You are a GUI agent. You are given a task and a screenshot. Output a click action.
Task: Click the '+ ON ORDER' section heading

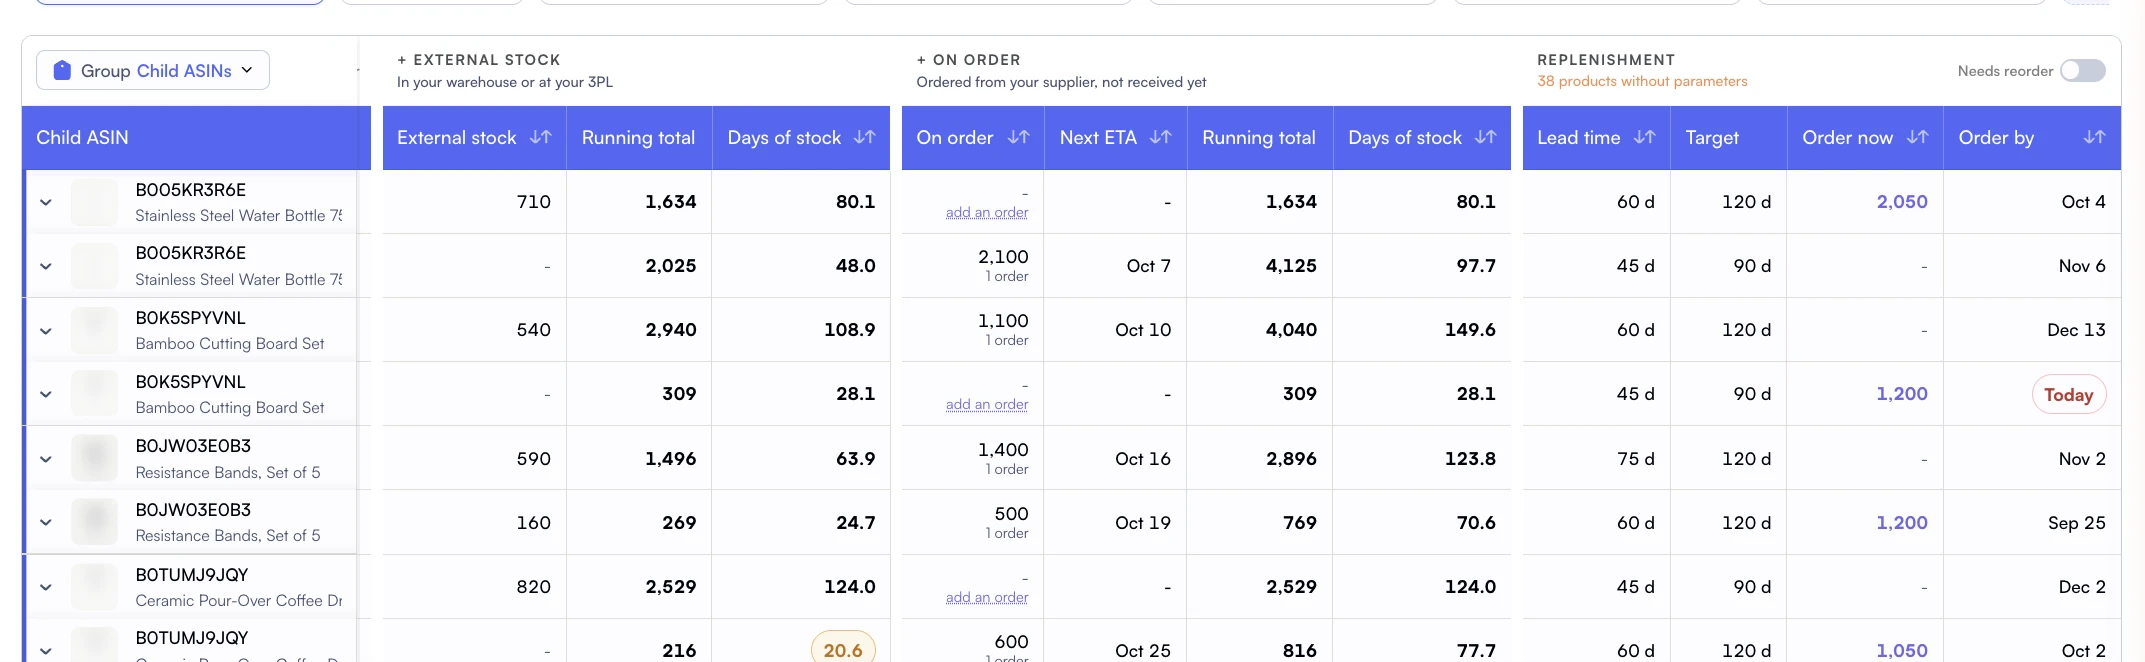[x=968, y=60]
